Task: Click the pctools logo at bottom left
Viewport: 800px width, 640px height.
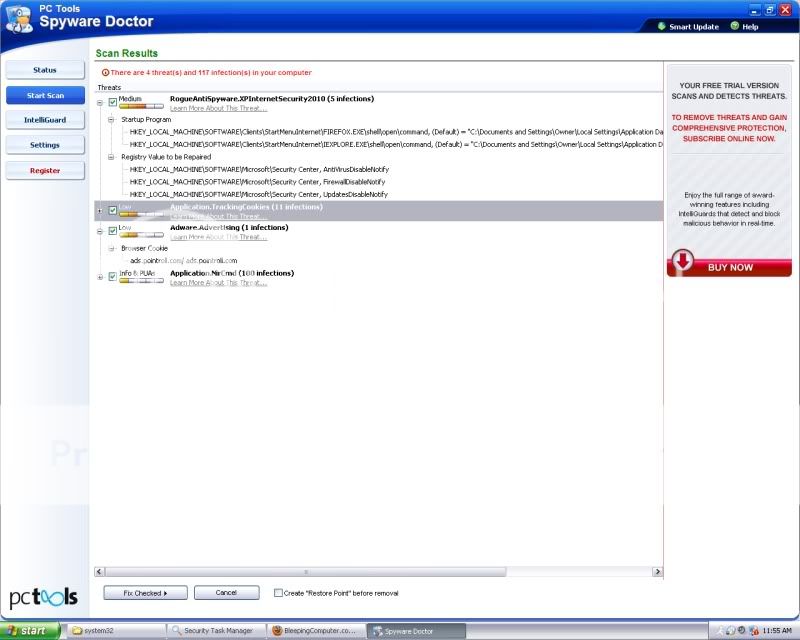Action: 44,596
